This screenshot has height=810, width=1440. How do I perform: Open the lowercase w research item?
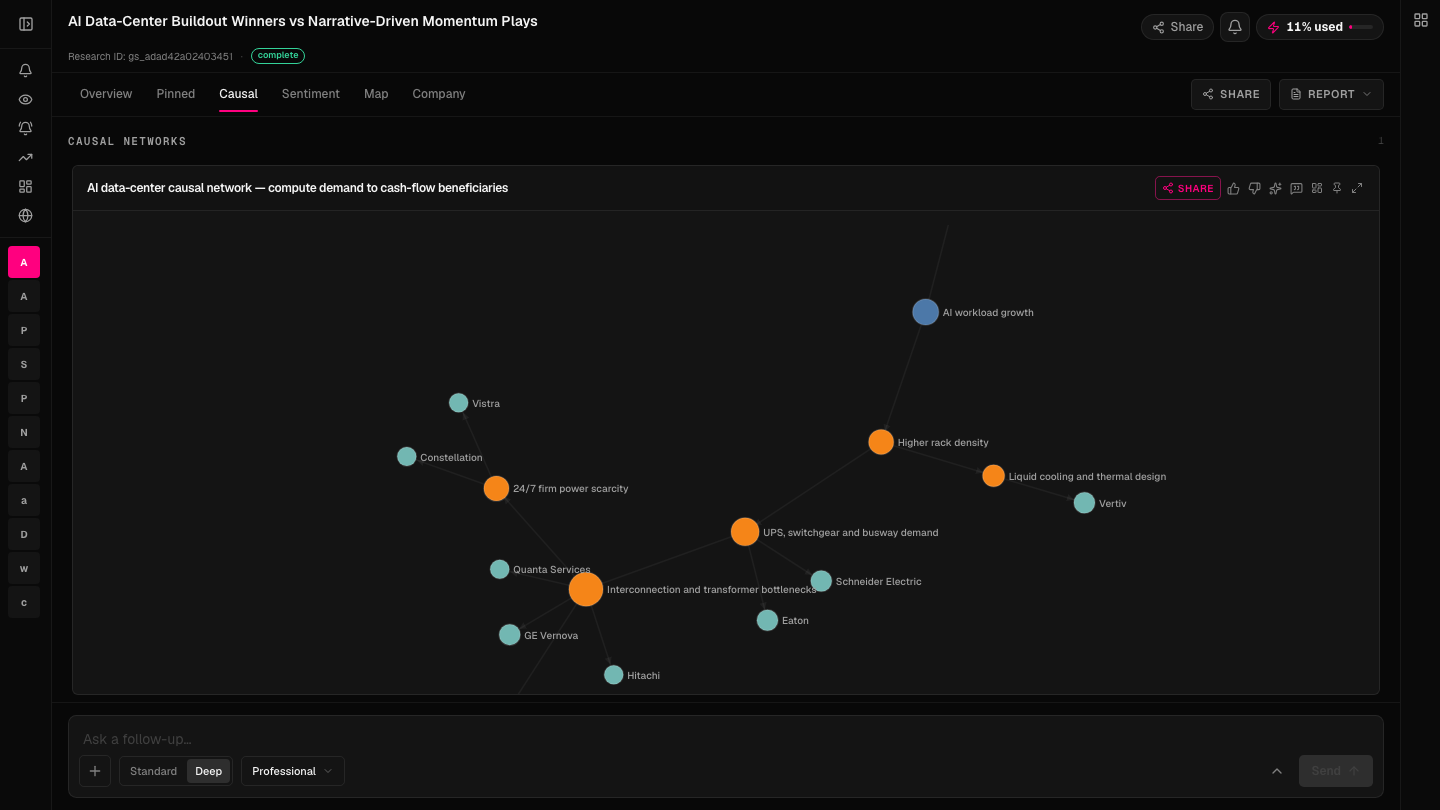pyautogui.click(x=24, y=568)
